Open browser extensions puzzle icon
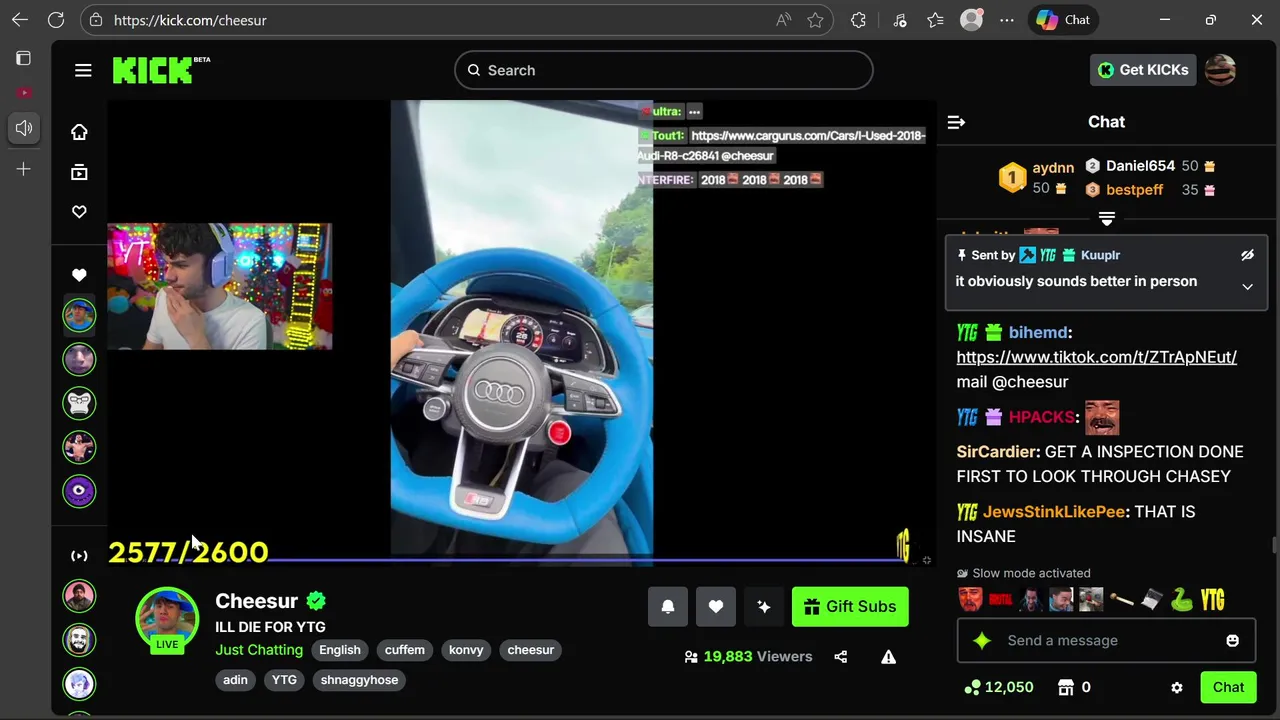Screen dimensions: 1280x720 858,20
